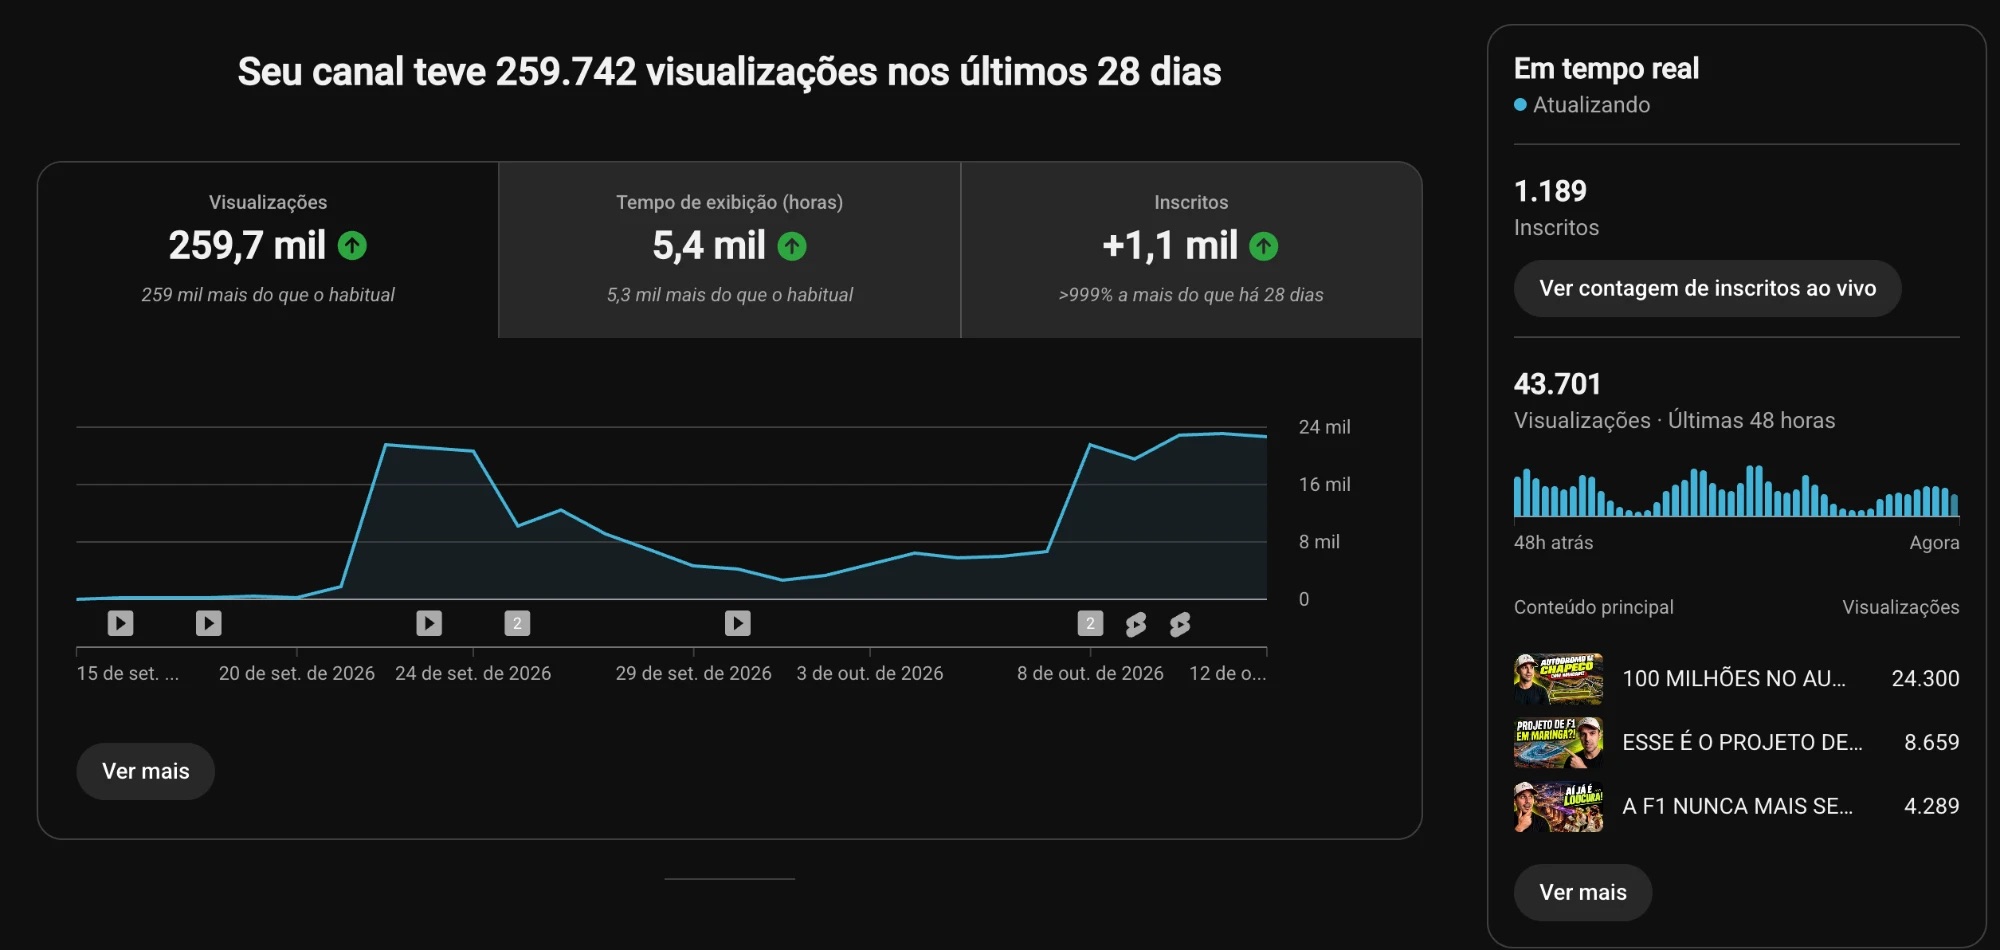Open the '2' videos marker near 24 de set.
2000x950 pixels.
[517, 623]
